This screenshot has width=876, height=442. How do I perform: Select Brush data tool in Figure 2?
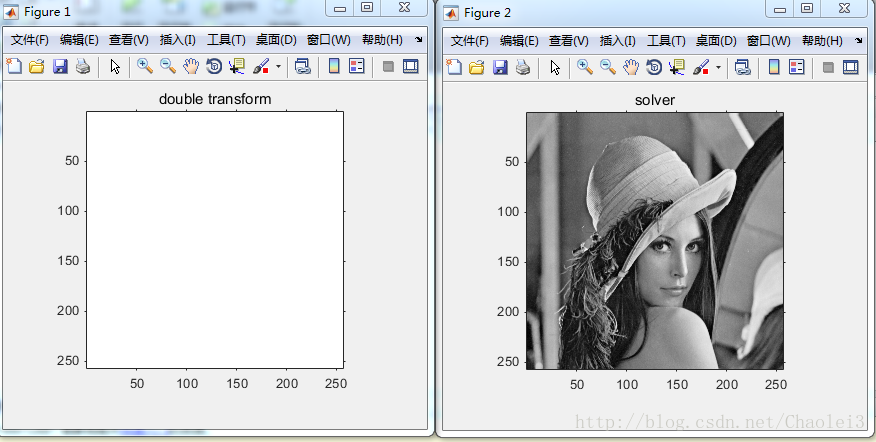pos(701,68)
